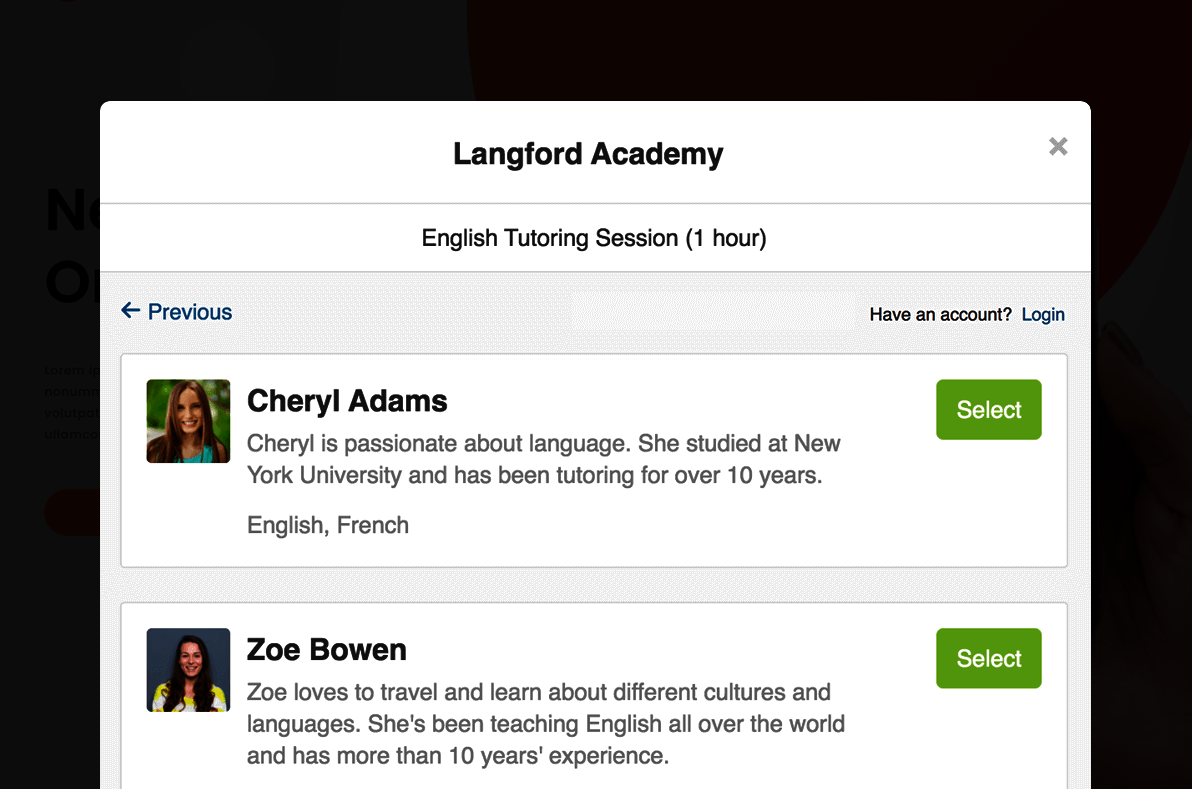Click the English, French languages line
This screenshot has width=1192, height=789.
click(x=328, y=525)
